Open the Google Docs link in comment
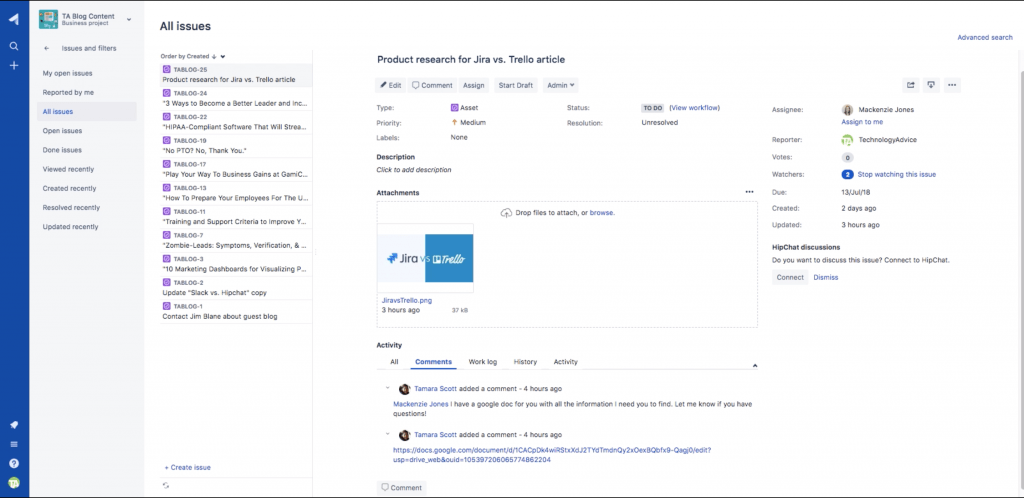 [552, 454]
